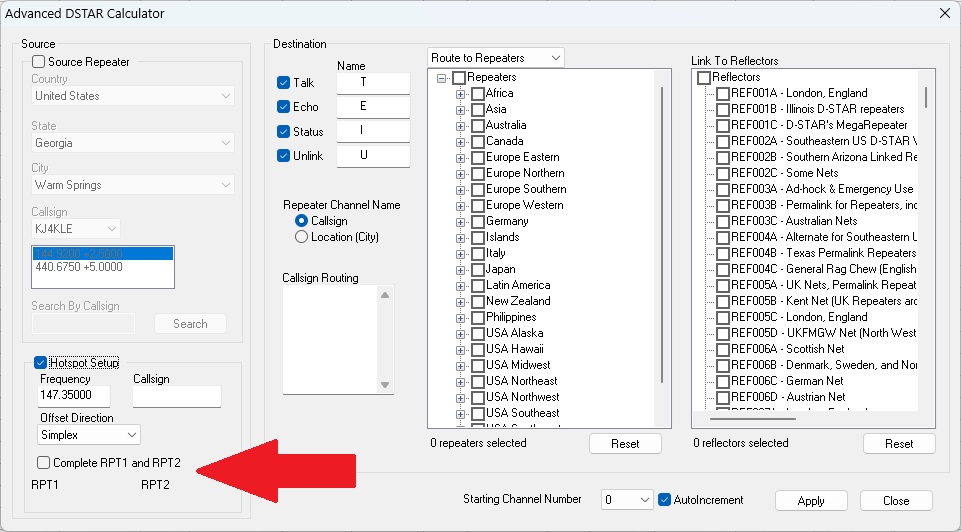This screenshot has height=532, width=961.
Task: Click the Talk Name field
Action: [373, 83]
